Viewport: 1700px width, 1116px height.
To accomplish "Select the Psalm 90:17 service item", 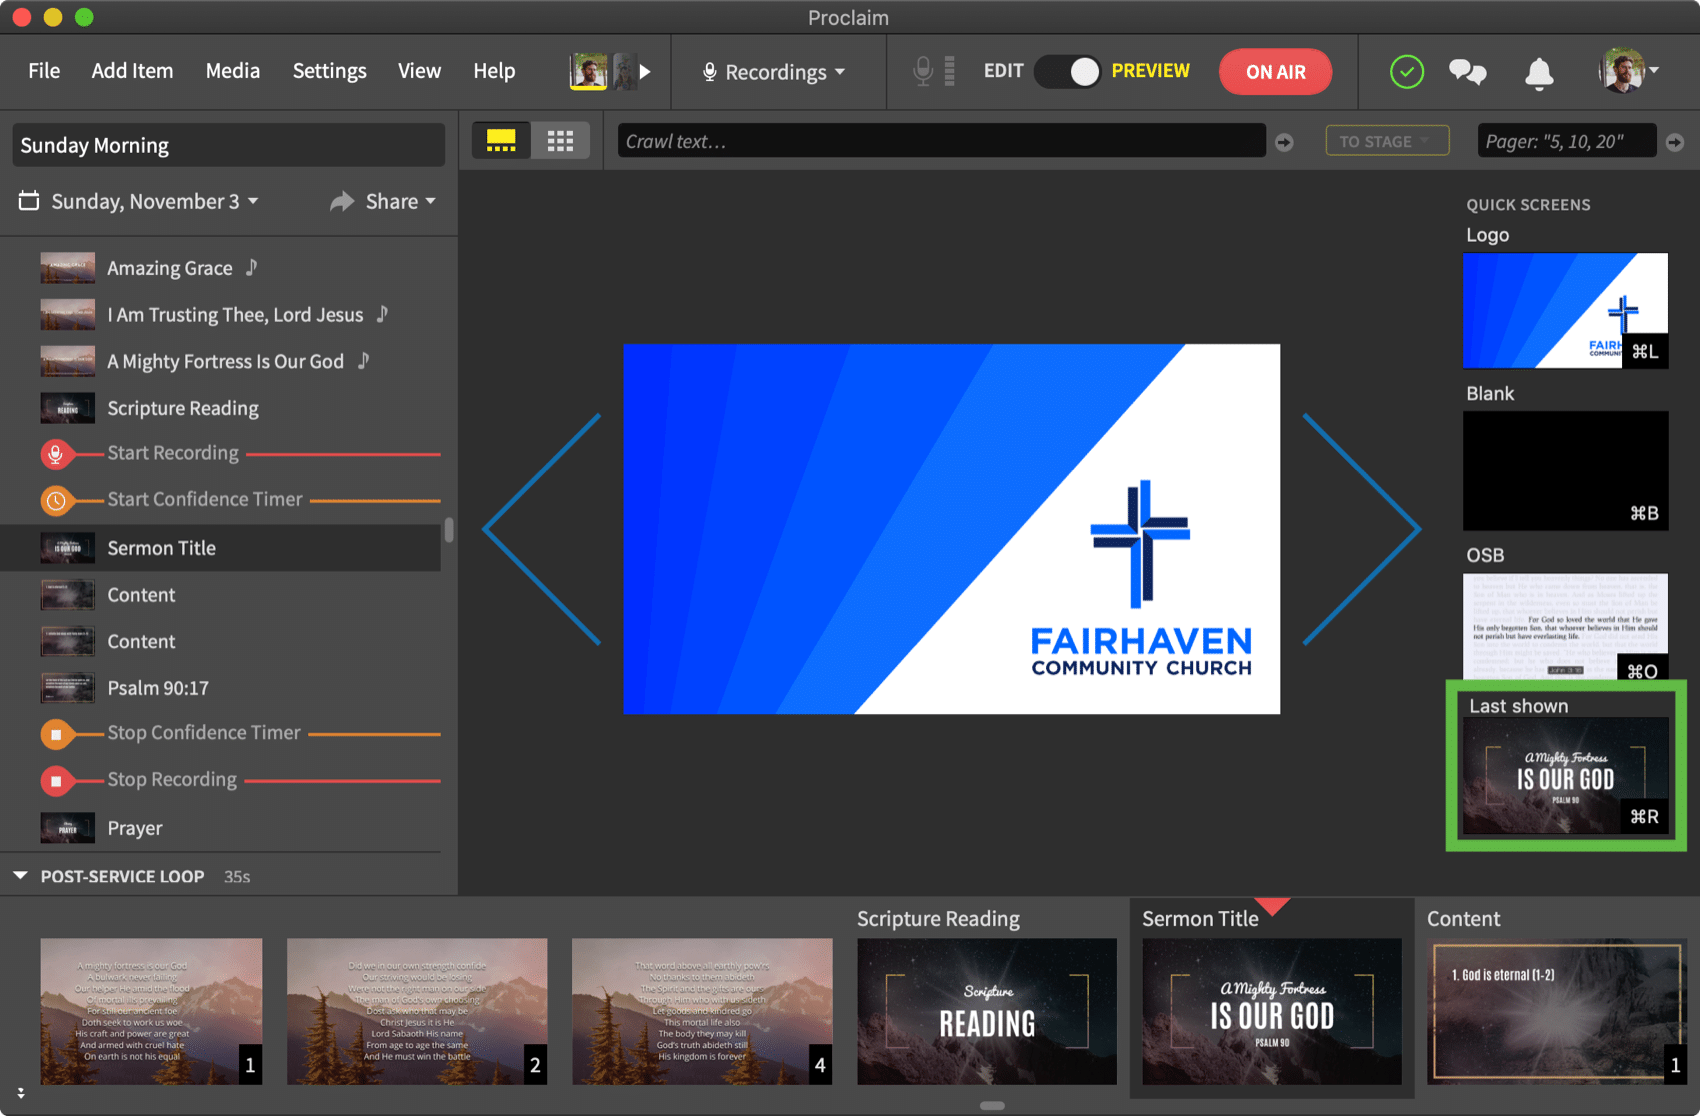I will click(220, 688).
